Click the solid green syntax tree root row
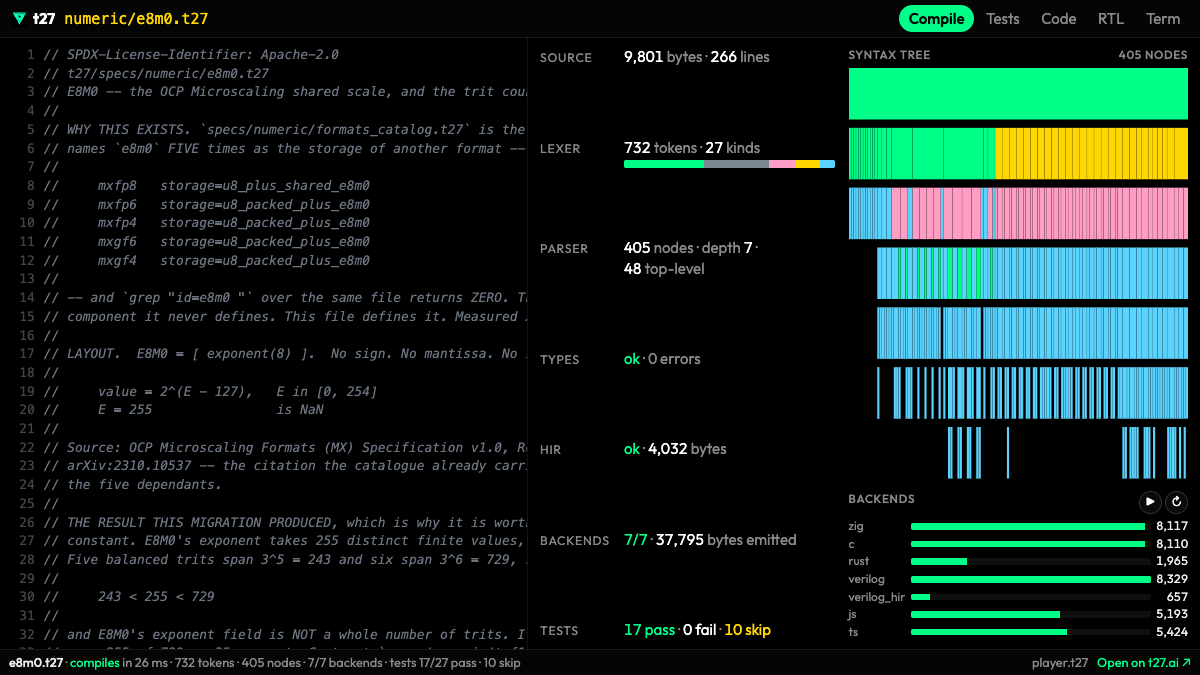Screen dimensions: 1200x675 click(1018, 94)
